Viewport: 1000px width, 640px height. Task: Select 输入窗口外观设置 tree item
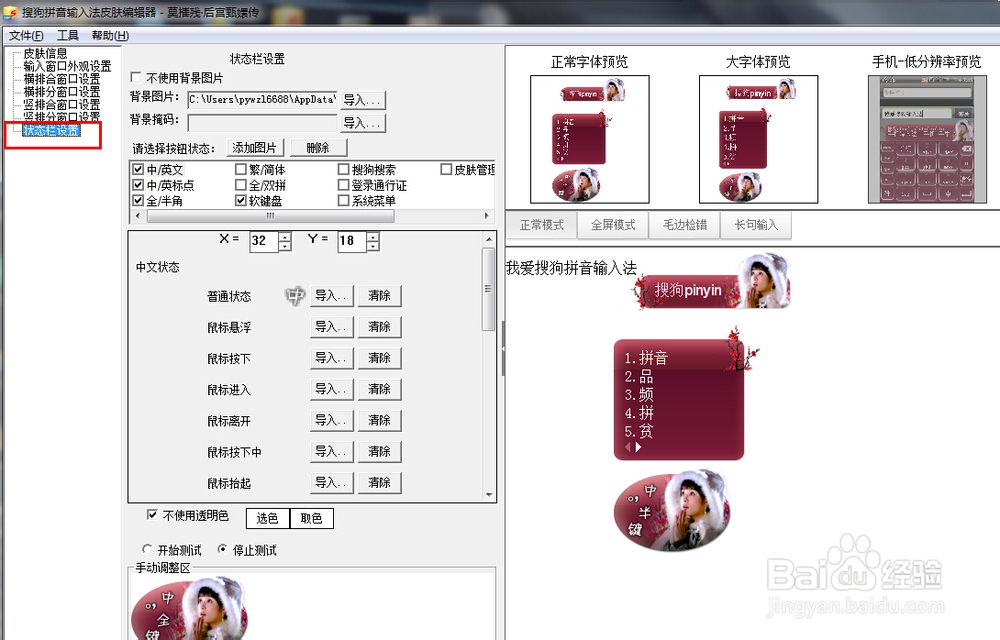pyautogui.click(x=68, y=66)
